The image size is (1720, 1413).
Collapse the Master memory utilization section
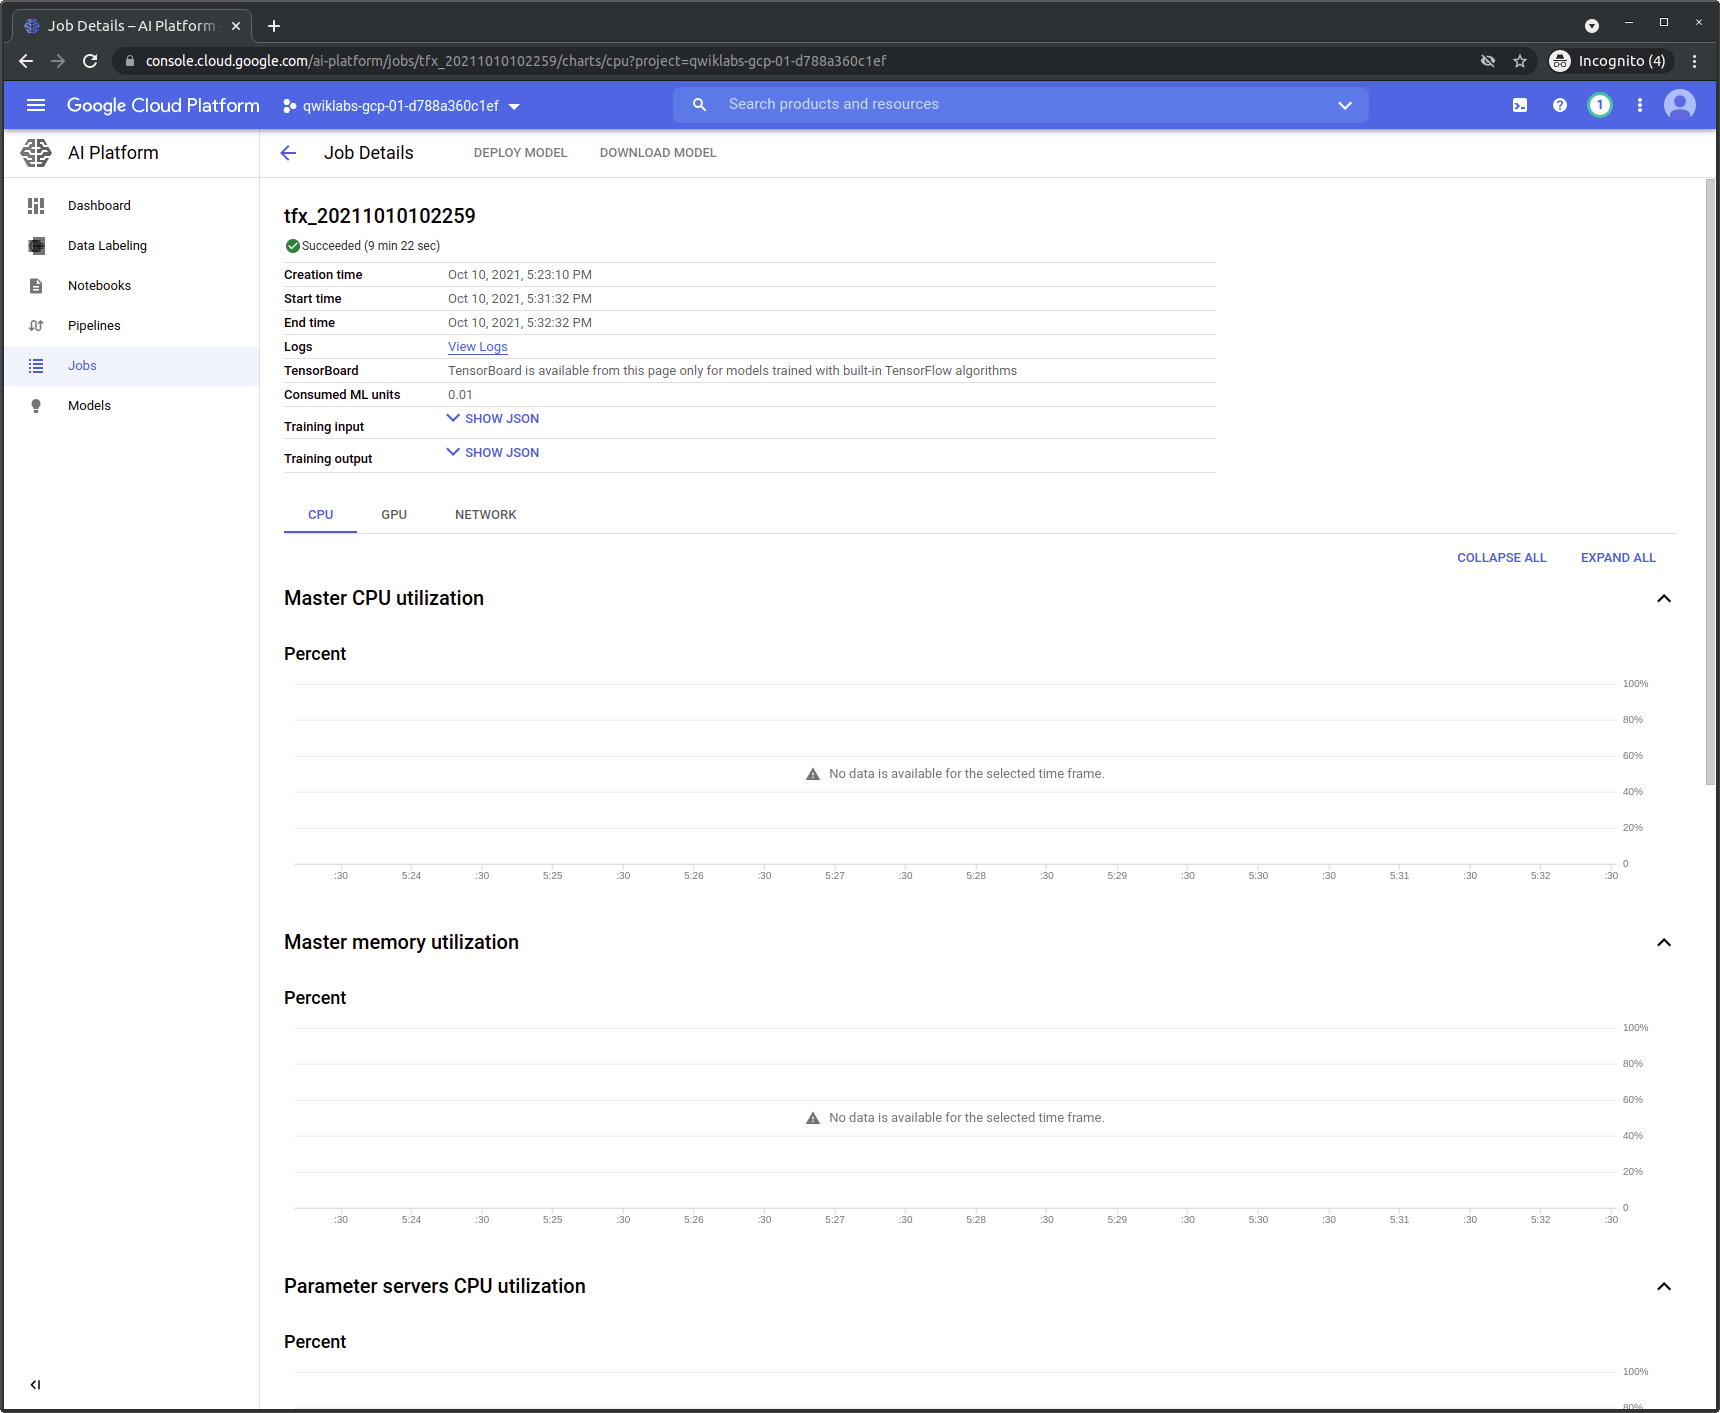click(x=1664, y=943)
